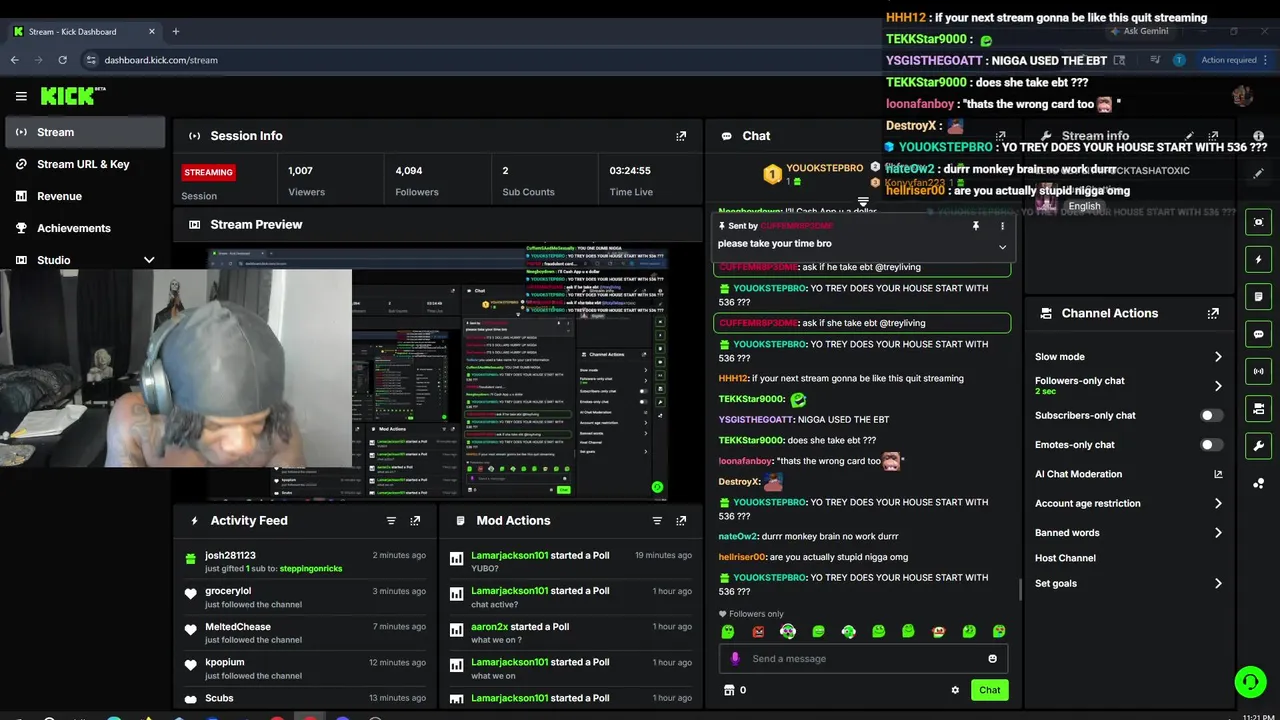This screenshot has height=720, width=1280.
Task: Expand the Studio sidebar section
Action: 149,260
